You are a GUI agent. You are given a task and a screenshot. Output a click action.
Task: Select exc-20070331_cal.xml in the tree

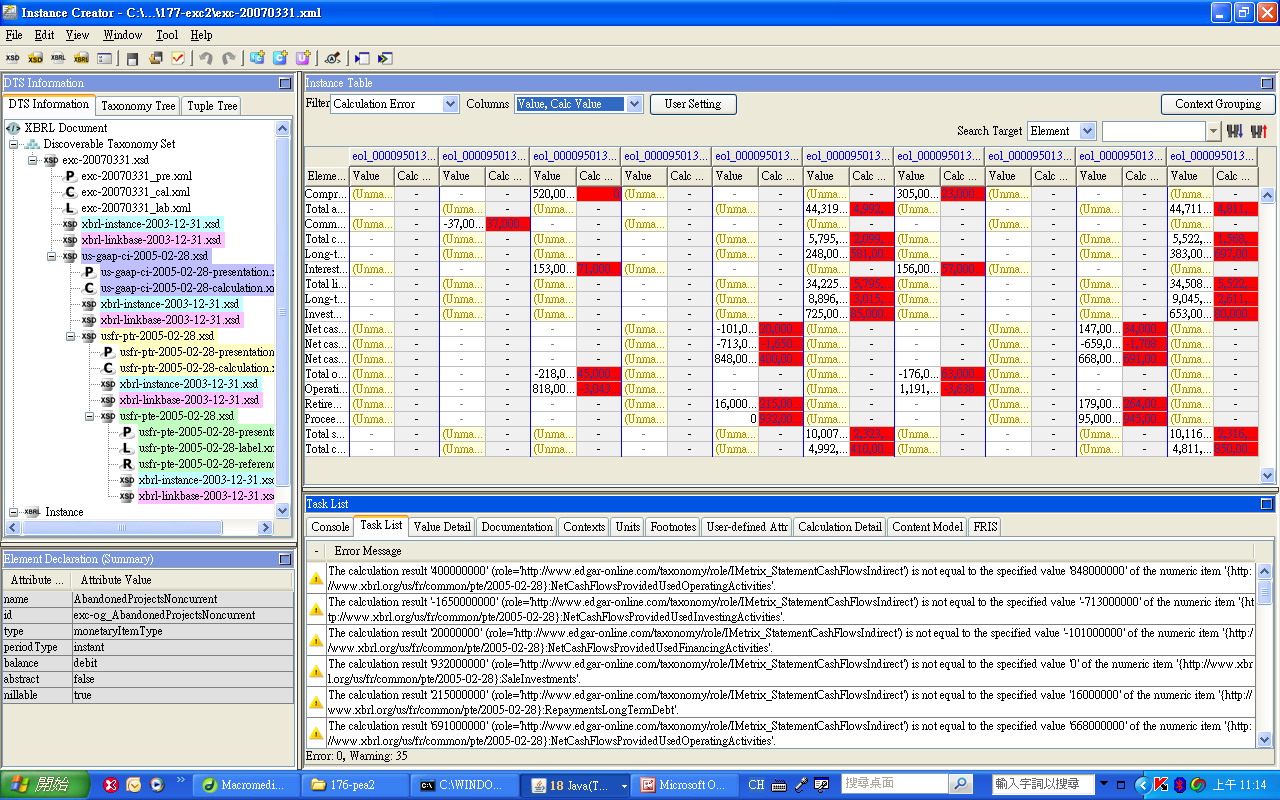tap(136, 192)
